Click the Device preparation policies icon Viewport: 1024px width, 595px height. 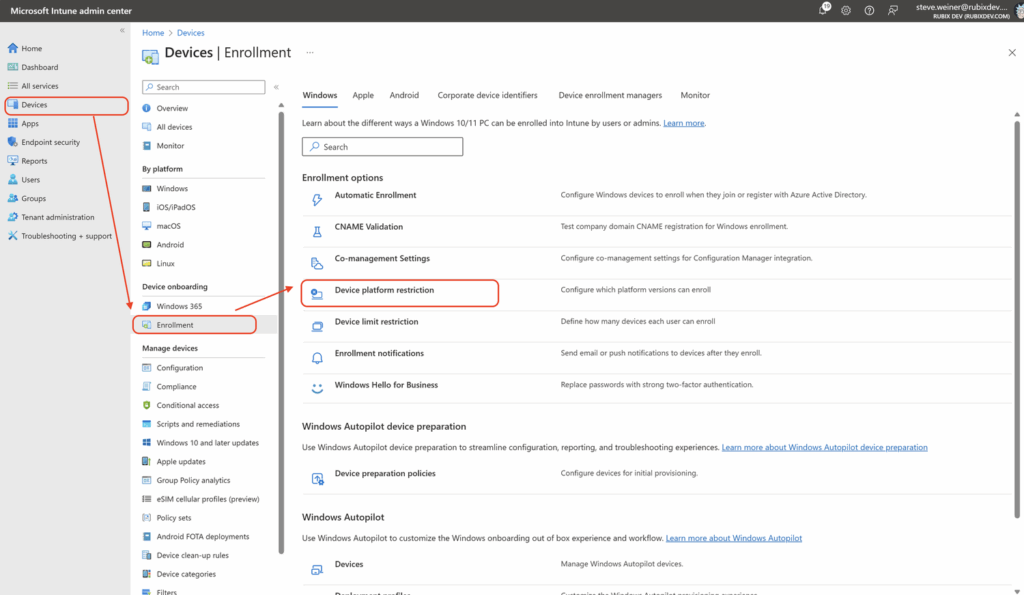(x=317, y=478)
